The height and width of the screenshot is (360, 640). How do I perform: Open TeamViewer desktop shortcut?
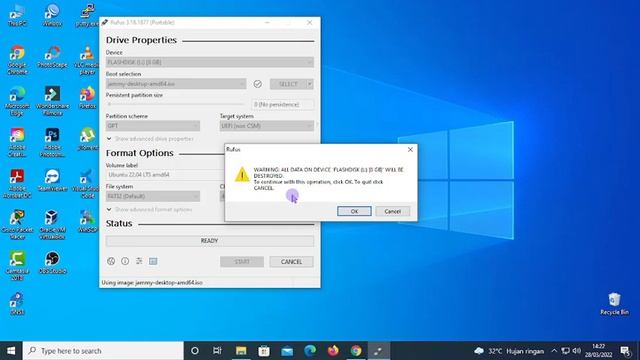point(52,180)
